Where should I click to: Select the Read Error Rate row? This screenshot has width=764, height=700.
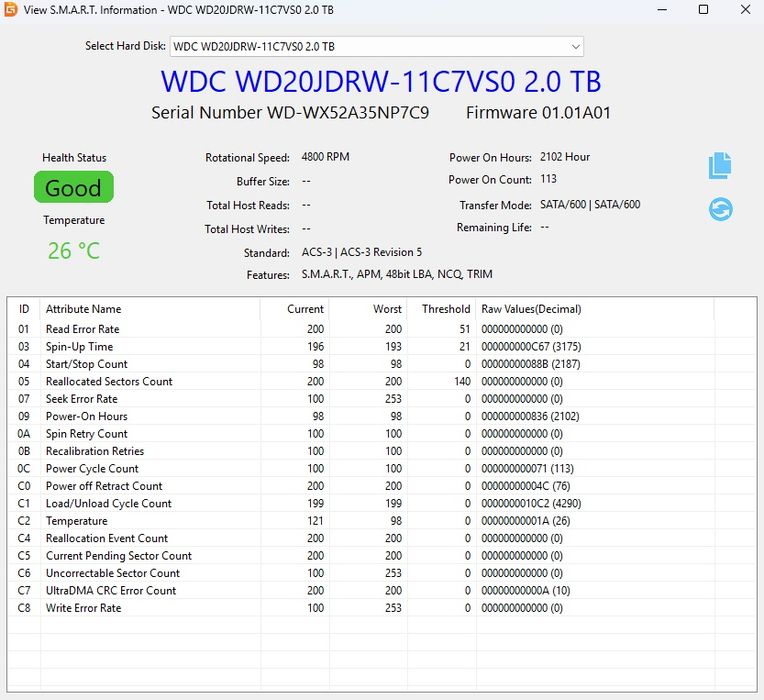pos(382,329)
